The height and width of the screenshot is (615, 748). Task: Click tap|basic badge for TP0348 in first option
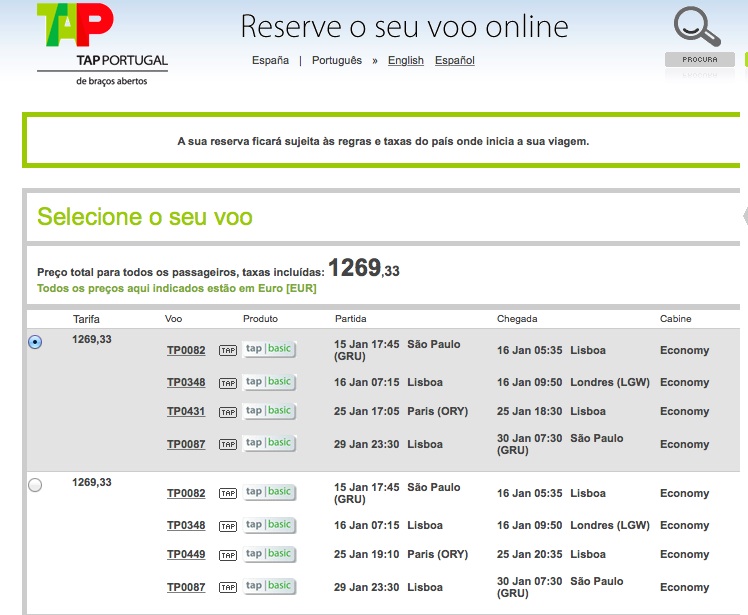tap(268, 382)
